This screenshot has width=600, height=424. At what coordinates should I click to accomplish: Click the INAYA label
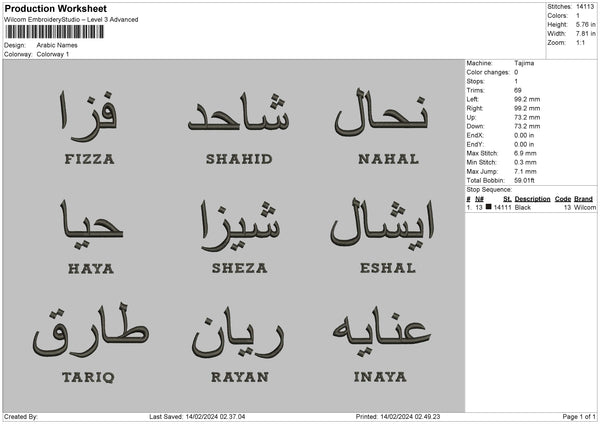pos(380,377)
